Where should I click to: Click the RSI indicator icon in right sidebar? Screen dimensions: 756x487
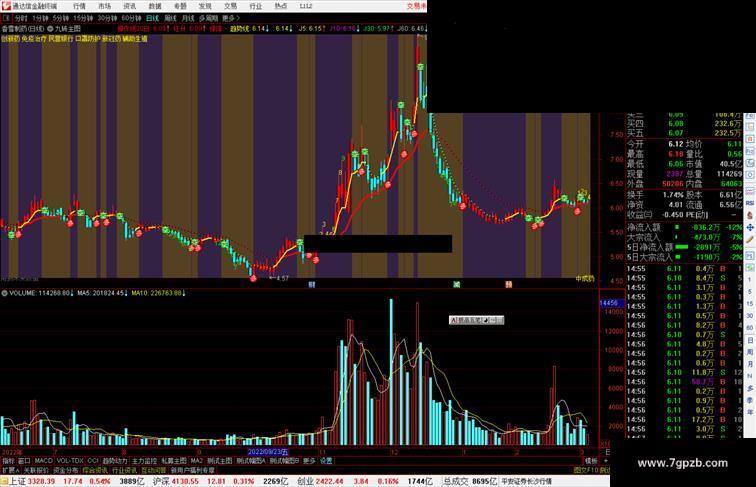pyautogui.click(x=750, y=203)
